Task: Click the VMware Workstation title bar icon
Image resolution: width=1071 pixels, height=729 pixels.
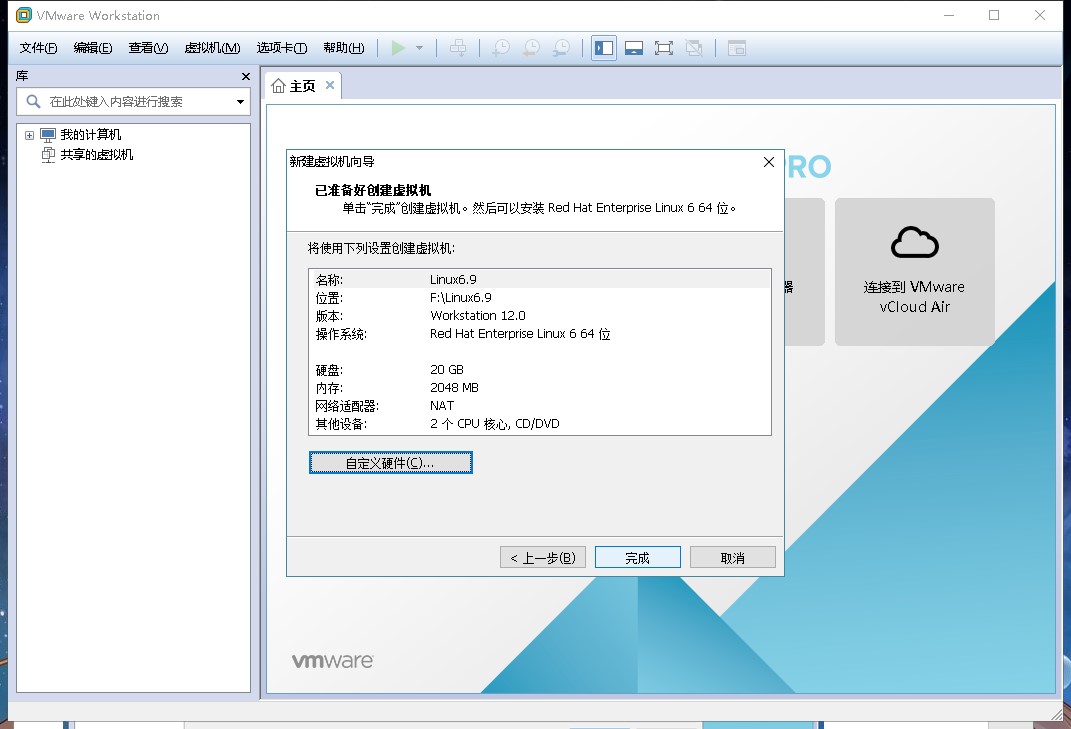Action: 23,15
